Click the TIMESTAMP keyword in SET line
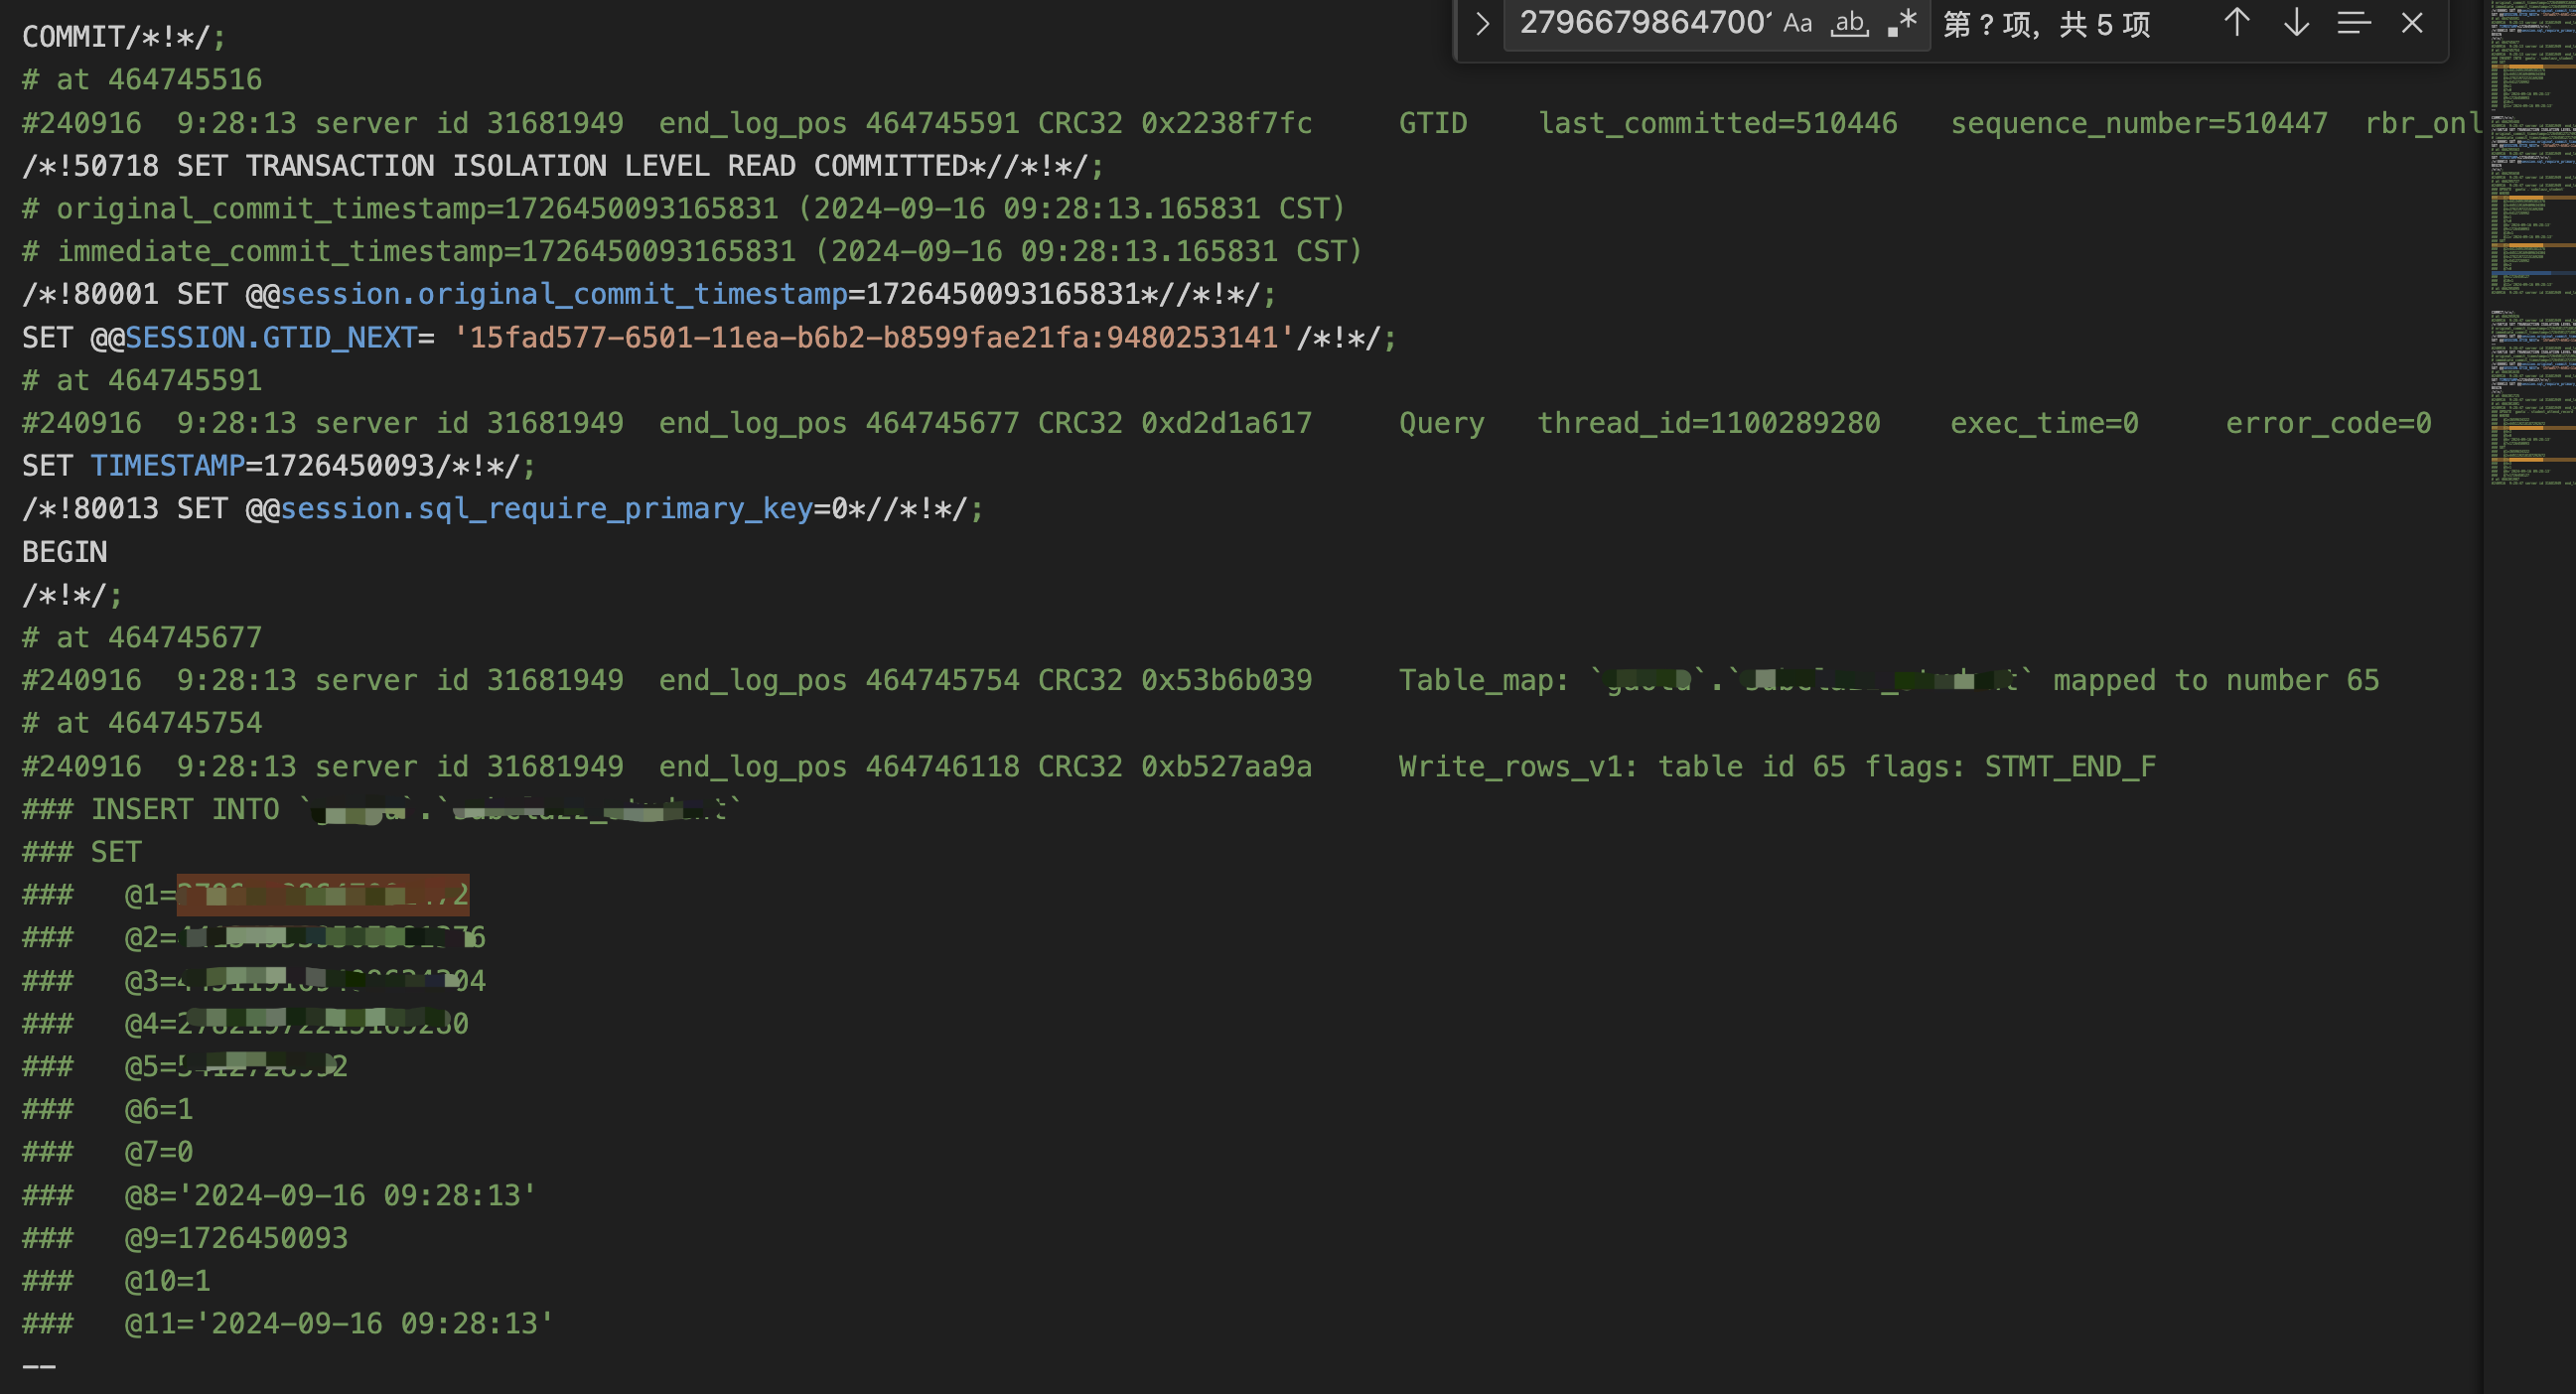This screenshot has height=1394, width=2576. [167, 466]
